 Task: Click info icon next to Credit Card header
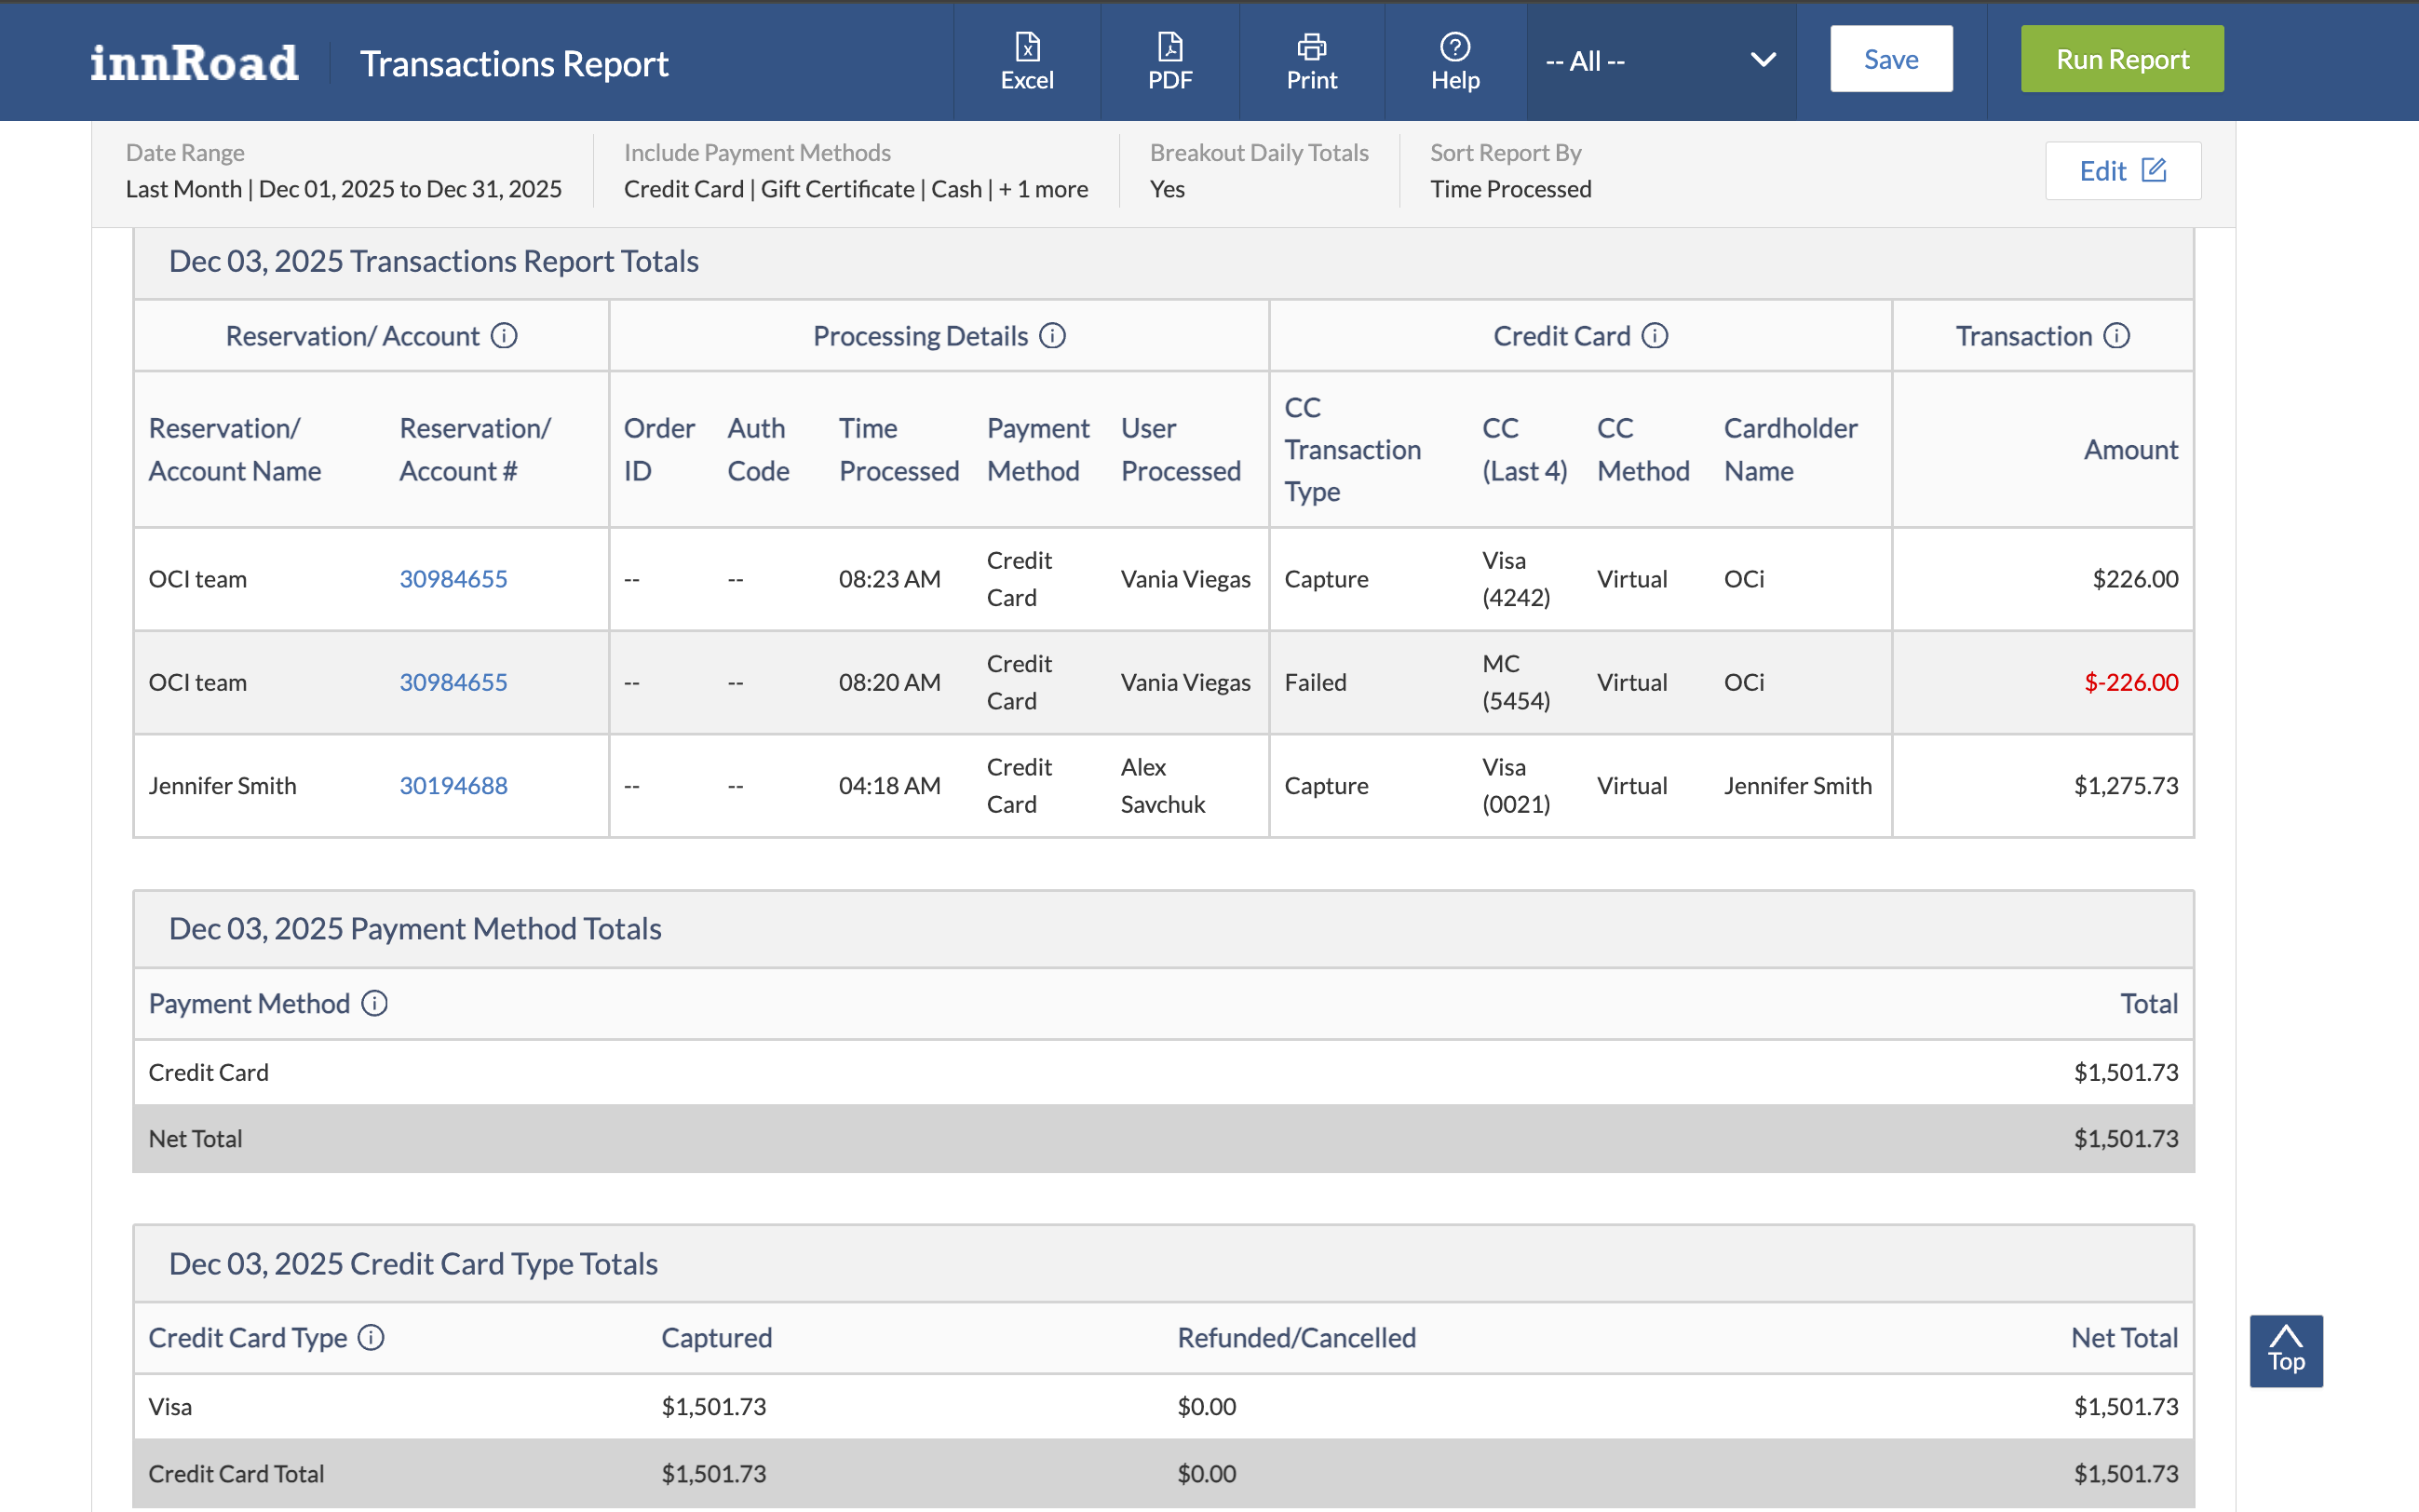click(1655, 336)
